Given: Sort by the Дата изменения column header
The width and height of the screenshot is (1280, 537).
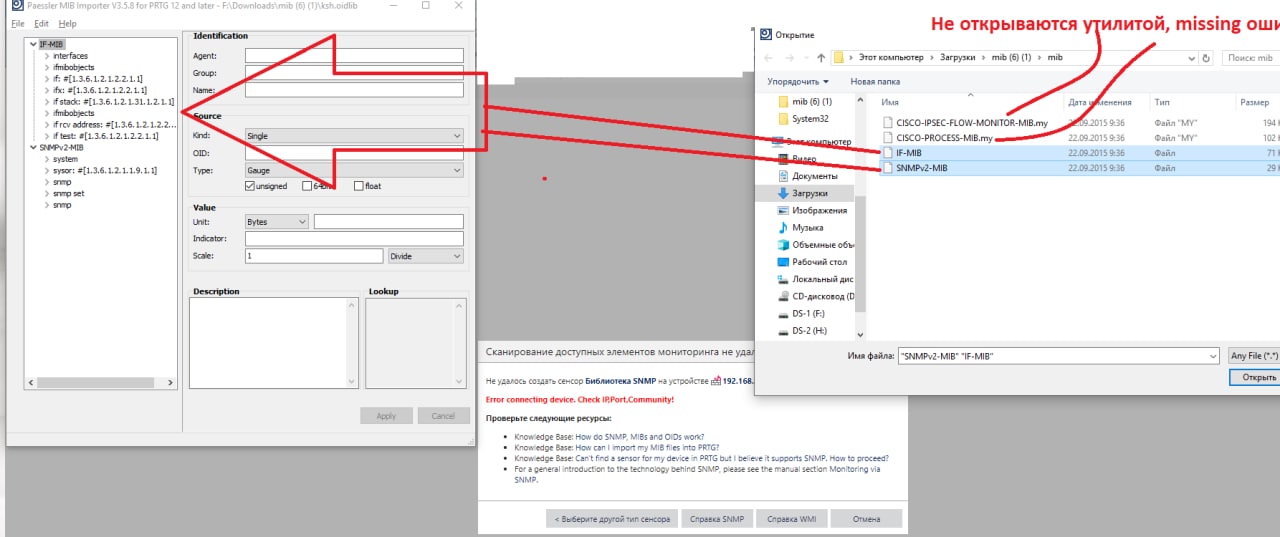Looking at the screenshot, I should click(1100, 102).
